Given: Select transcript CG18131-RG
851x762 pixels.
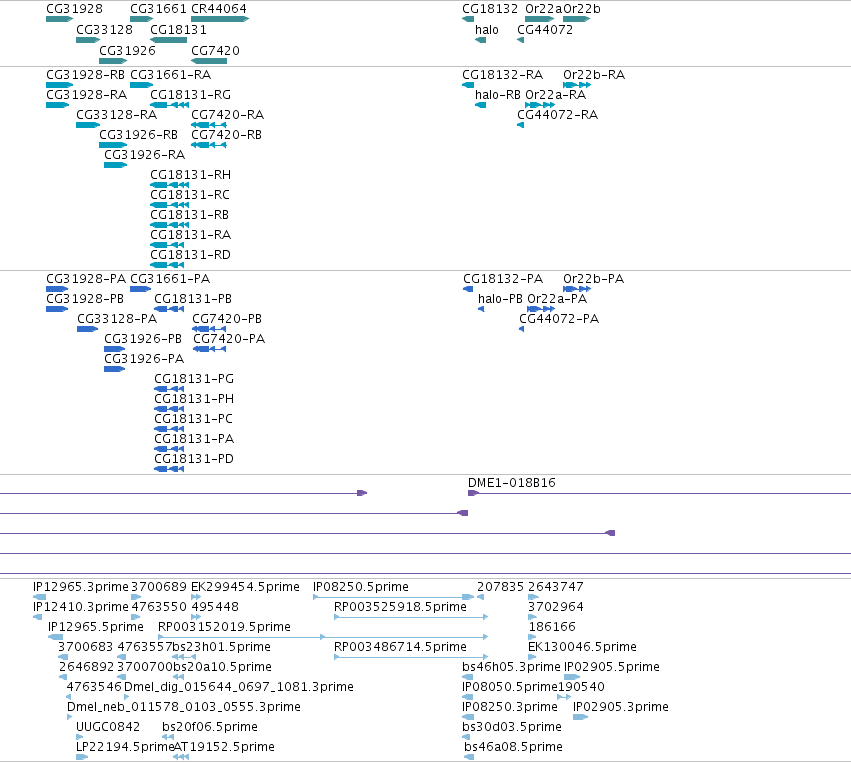Looking at the screenshot, I should pos(169,105).
